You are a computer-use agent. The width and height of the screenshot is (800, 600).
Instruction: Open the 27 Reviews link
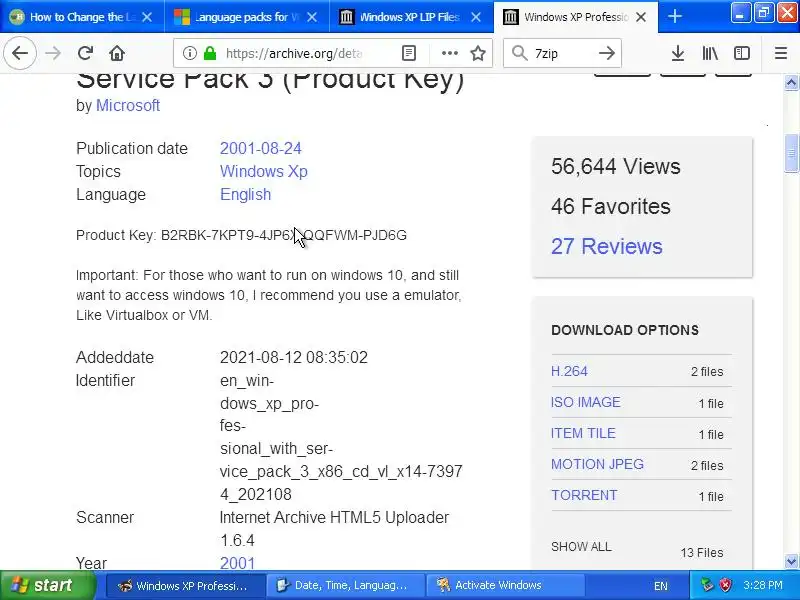click(607, 246)
